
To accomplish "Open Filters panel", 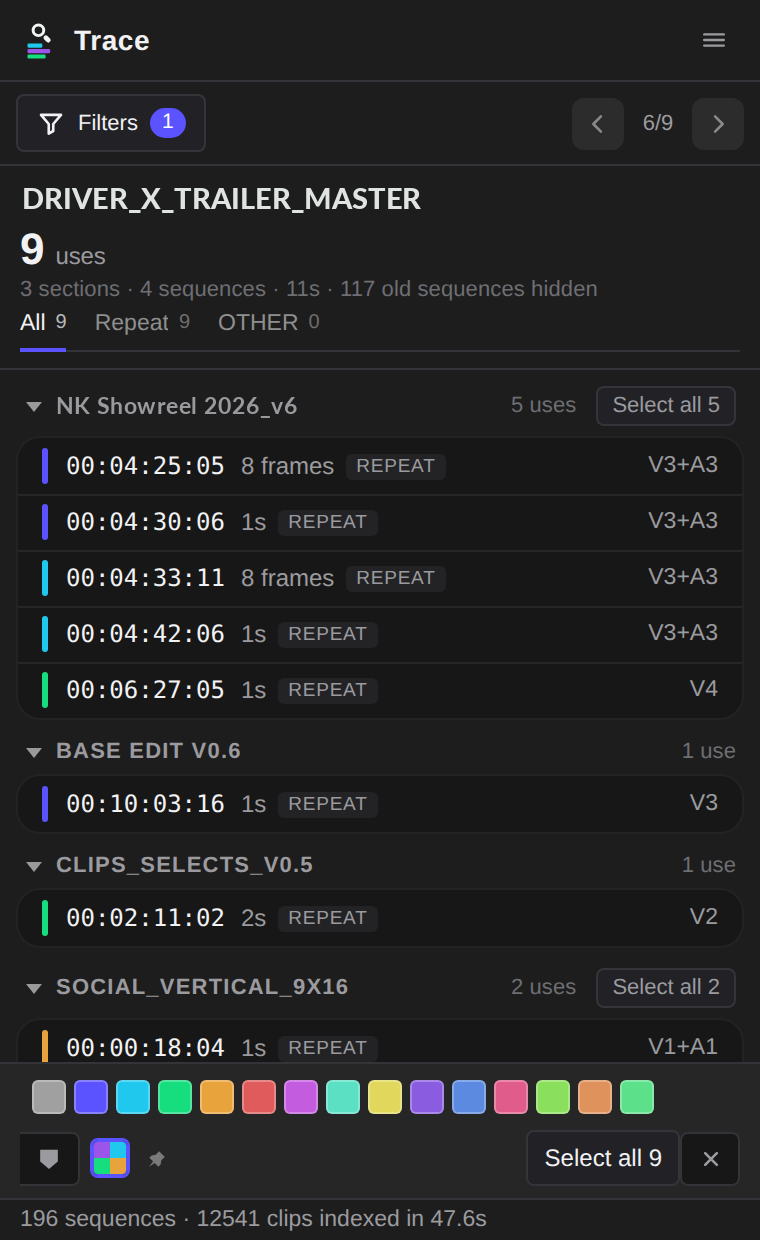I will 111,123.
